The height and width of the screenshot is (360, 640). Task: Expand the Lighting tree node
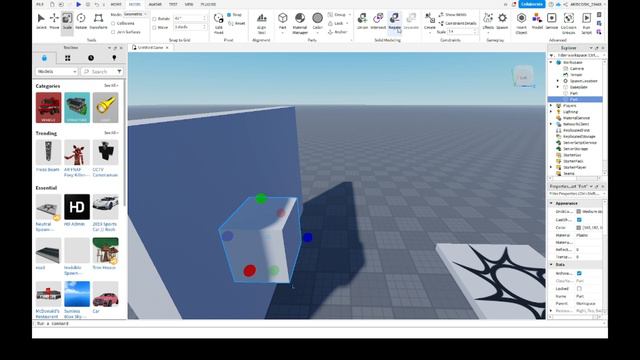coord(551,112)
